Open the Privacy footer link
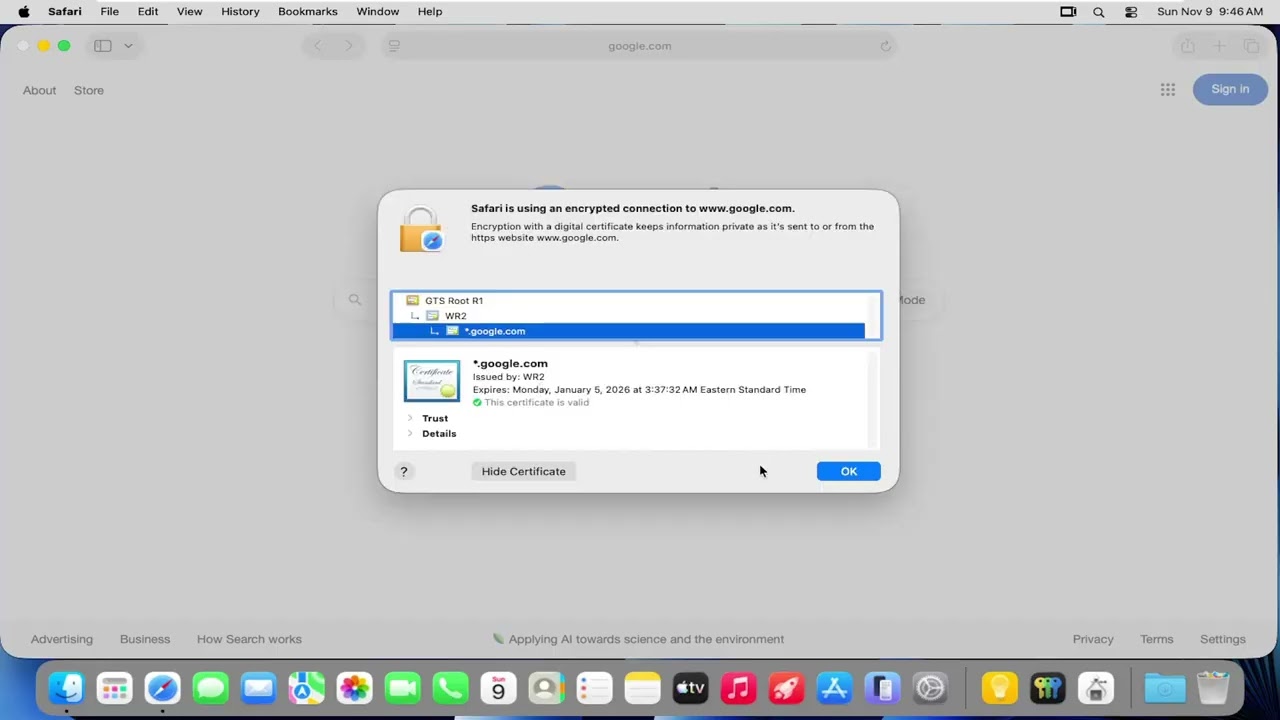The image size is (1280, 720). 1093,639
